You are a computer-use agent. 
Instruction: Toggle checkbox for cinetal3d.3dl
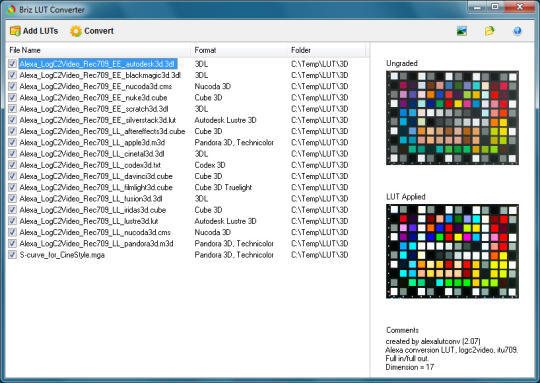[12, 154]
